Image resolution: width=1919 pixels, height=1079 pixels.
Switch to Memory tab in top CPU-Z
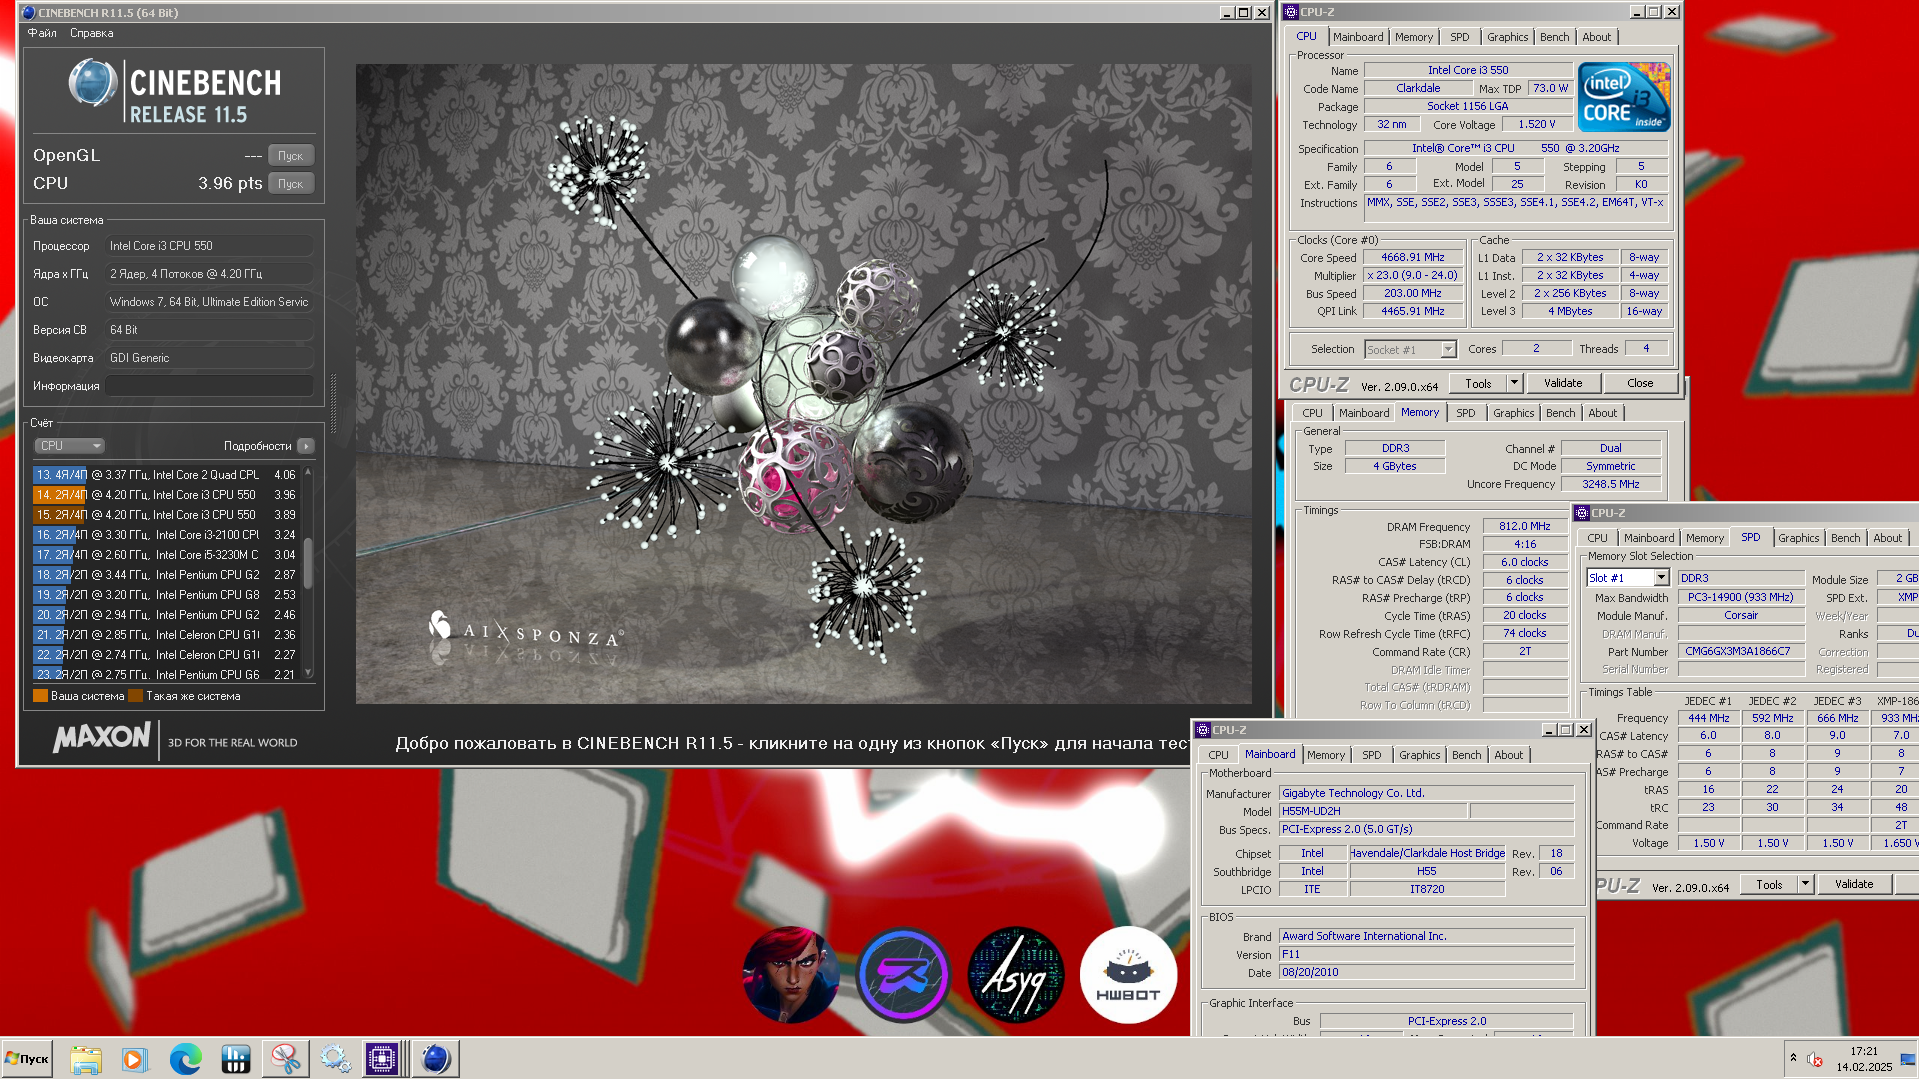(1414, 37)
